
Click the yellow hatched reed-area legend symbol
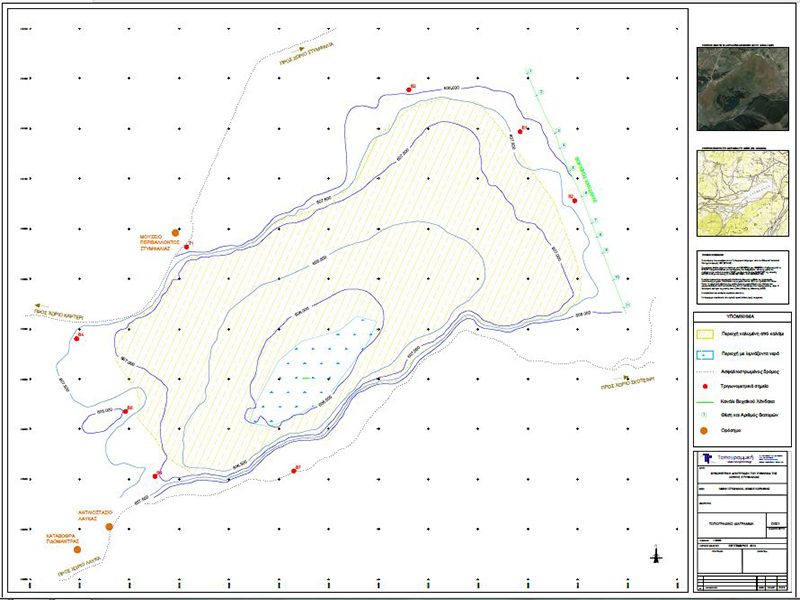point(705,334)
